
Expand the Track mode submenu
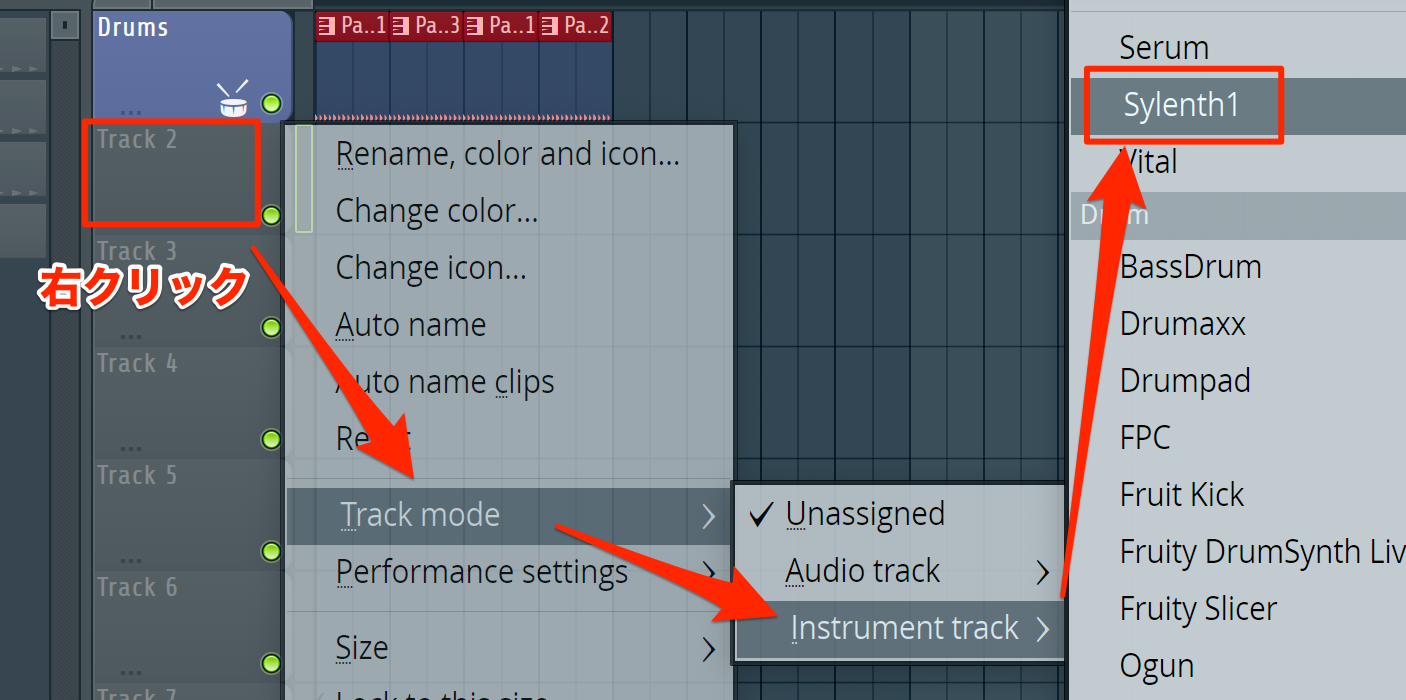[510, 515]
